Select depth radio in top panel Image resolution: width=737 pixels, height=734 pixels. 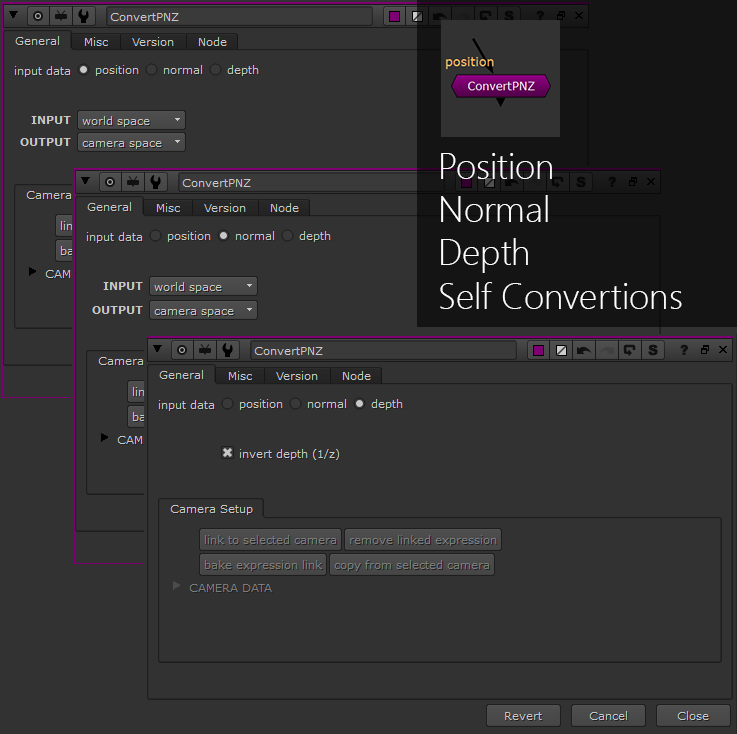[x=215, y=70]
